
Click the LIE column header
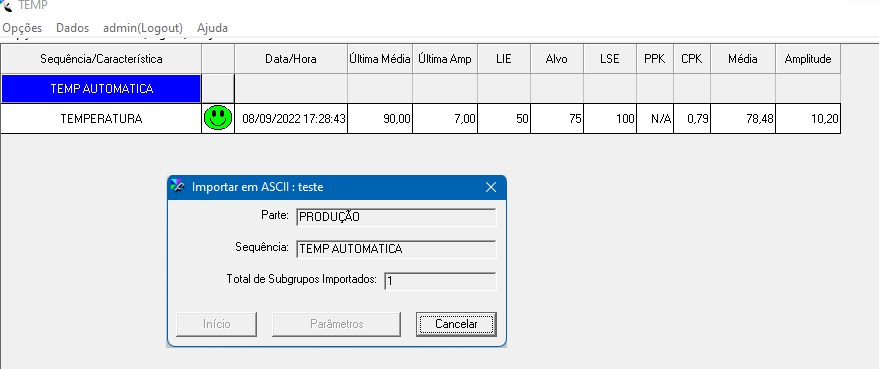point(504,59)
